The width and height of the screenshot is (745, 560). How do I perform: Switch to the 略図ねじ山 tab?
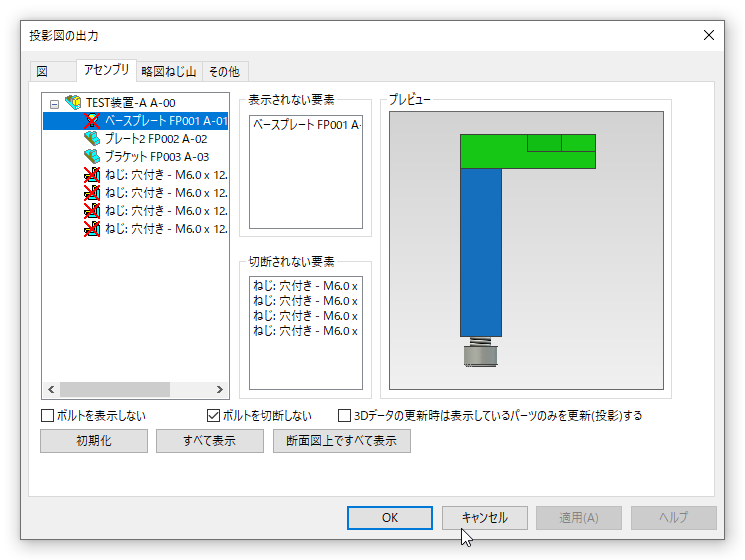[169, 71]
